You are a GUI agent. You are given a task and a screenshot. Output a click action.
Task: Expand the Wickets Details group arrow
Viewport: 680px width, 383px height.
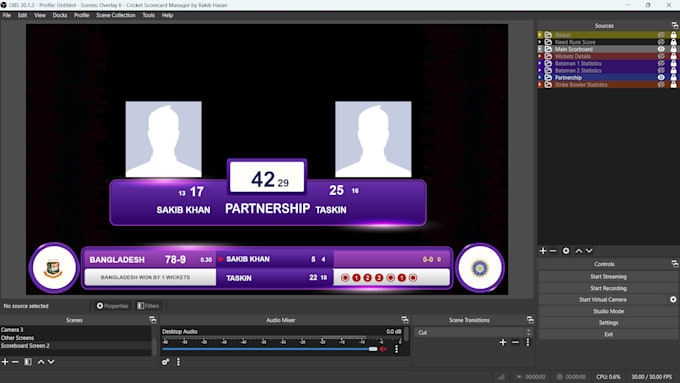(540, 56)
